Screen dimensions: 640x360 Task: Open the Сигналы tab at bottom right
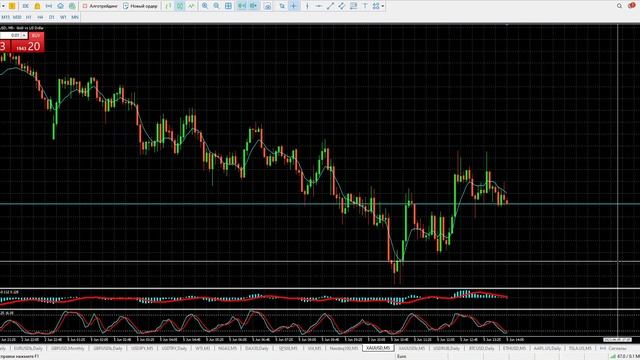point(617,348)
